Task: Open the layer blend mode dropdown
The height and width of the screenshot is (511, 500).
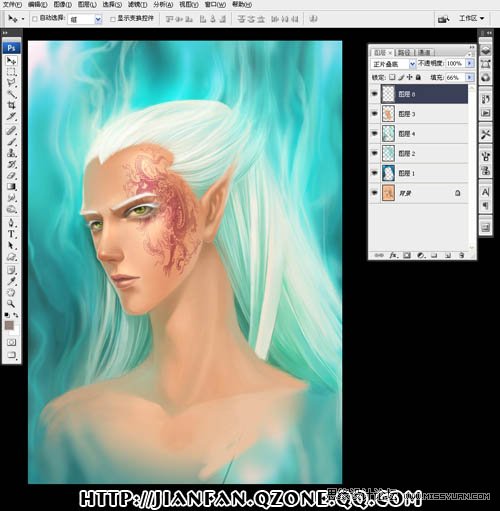Action: coord(393,64)
